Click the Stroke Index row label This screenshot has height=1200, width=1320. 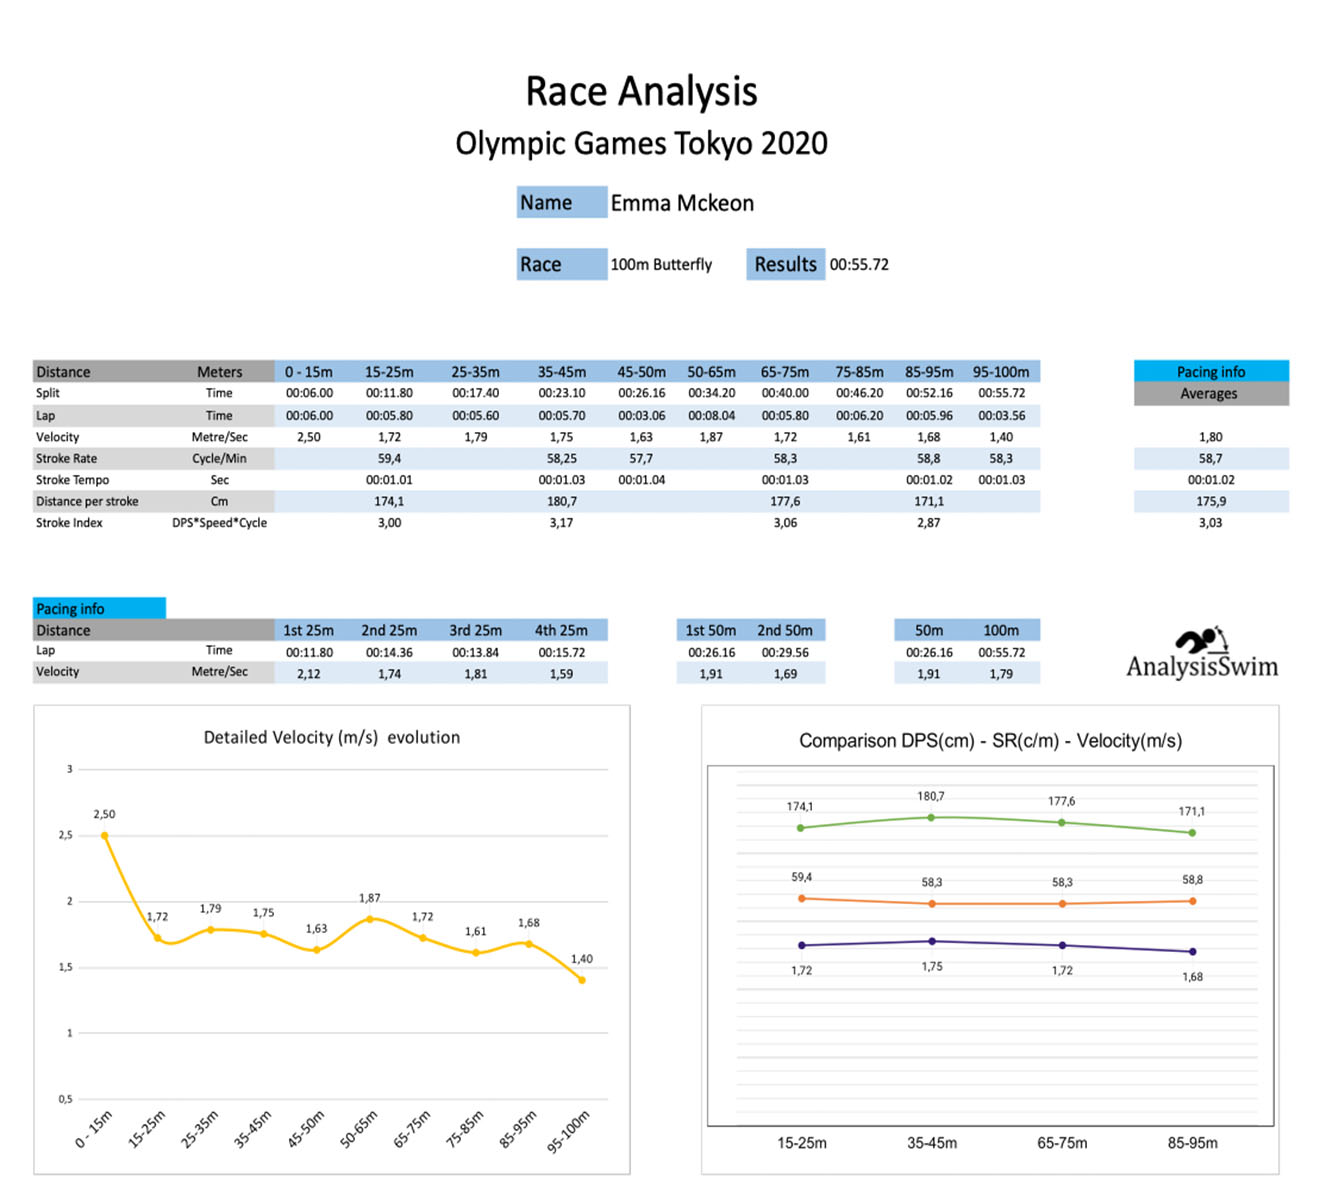70,523
